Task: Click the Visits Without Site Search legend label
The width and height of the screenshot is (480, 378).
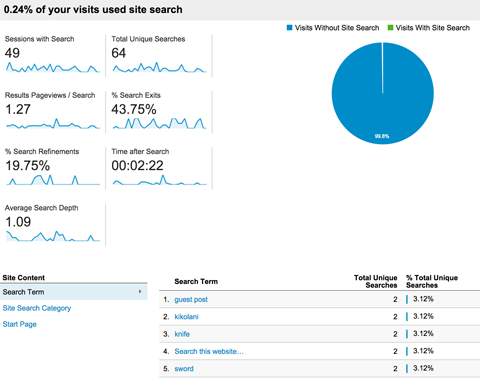Action: tap(337, 28)
